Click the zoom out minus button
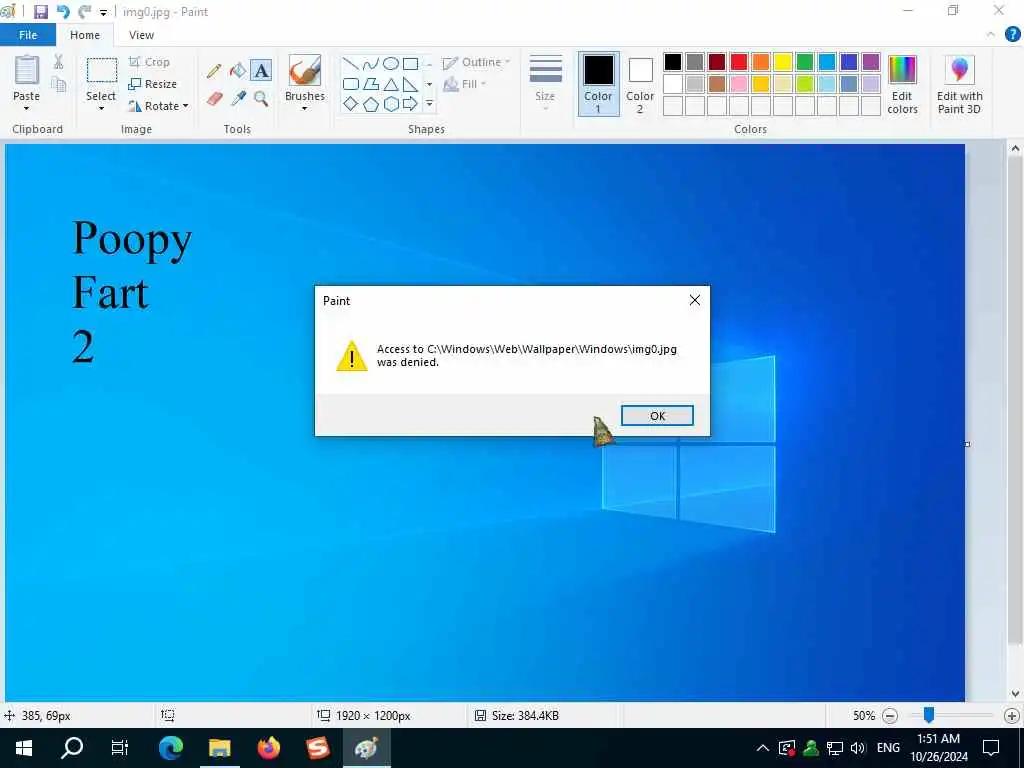 coord(889,716)
